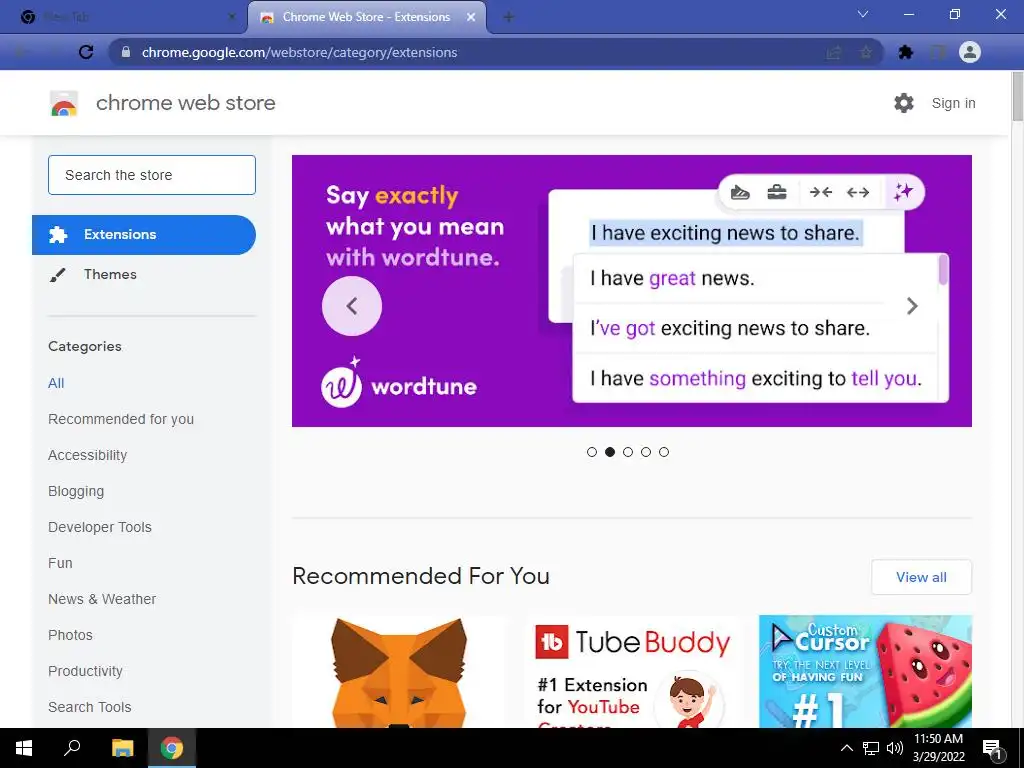
Task: Click the Search the store field
Action: coord(152,175)
